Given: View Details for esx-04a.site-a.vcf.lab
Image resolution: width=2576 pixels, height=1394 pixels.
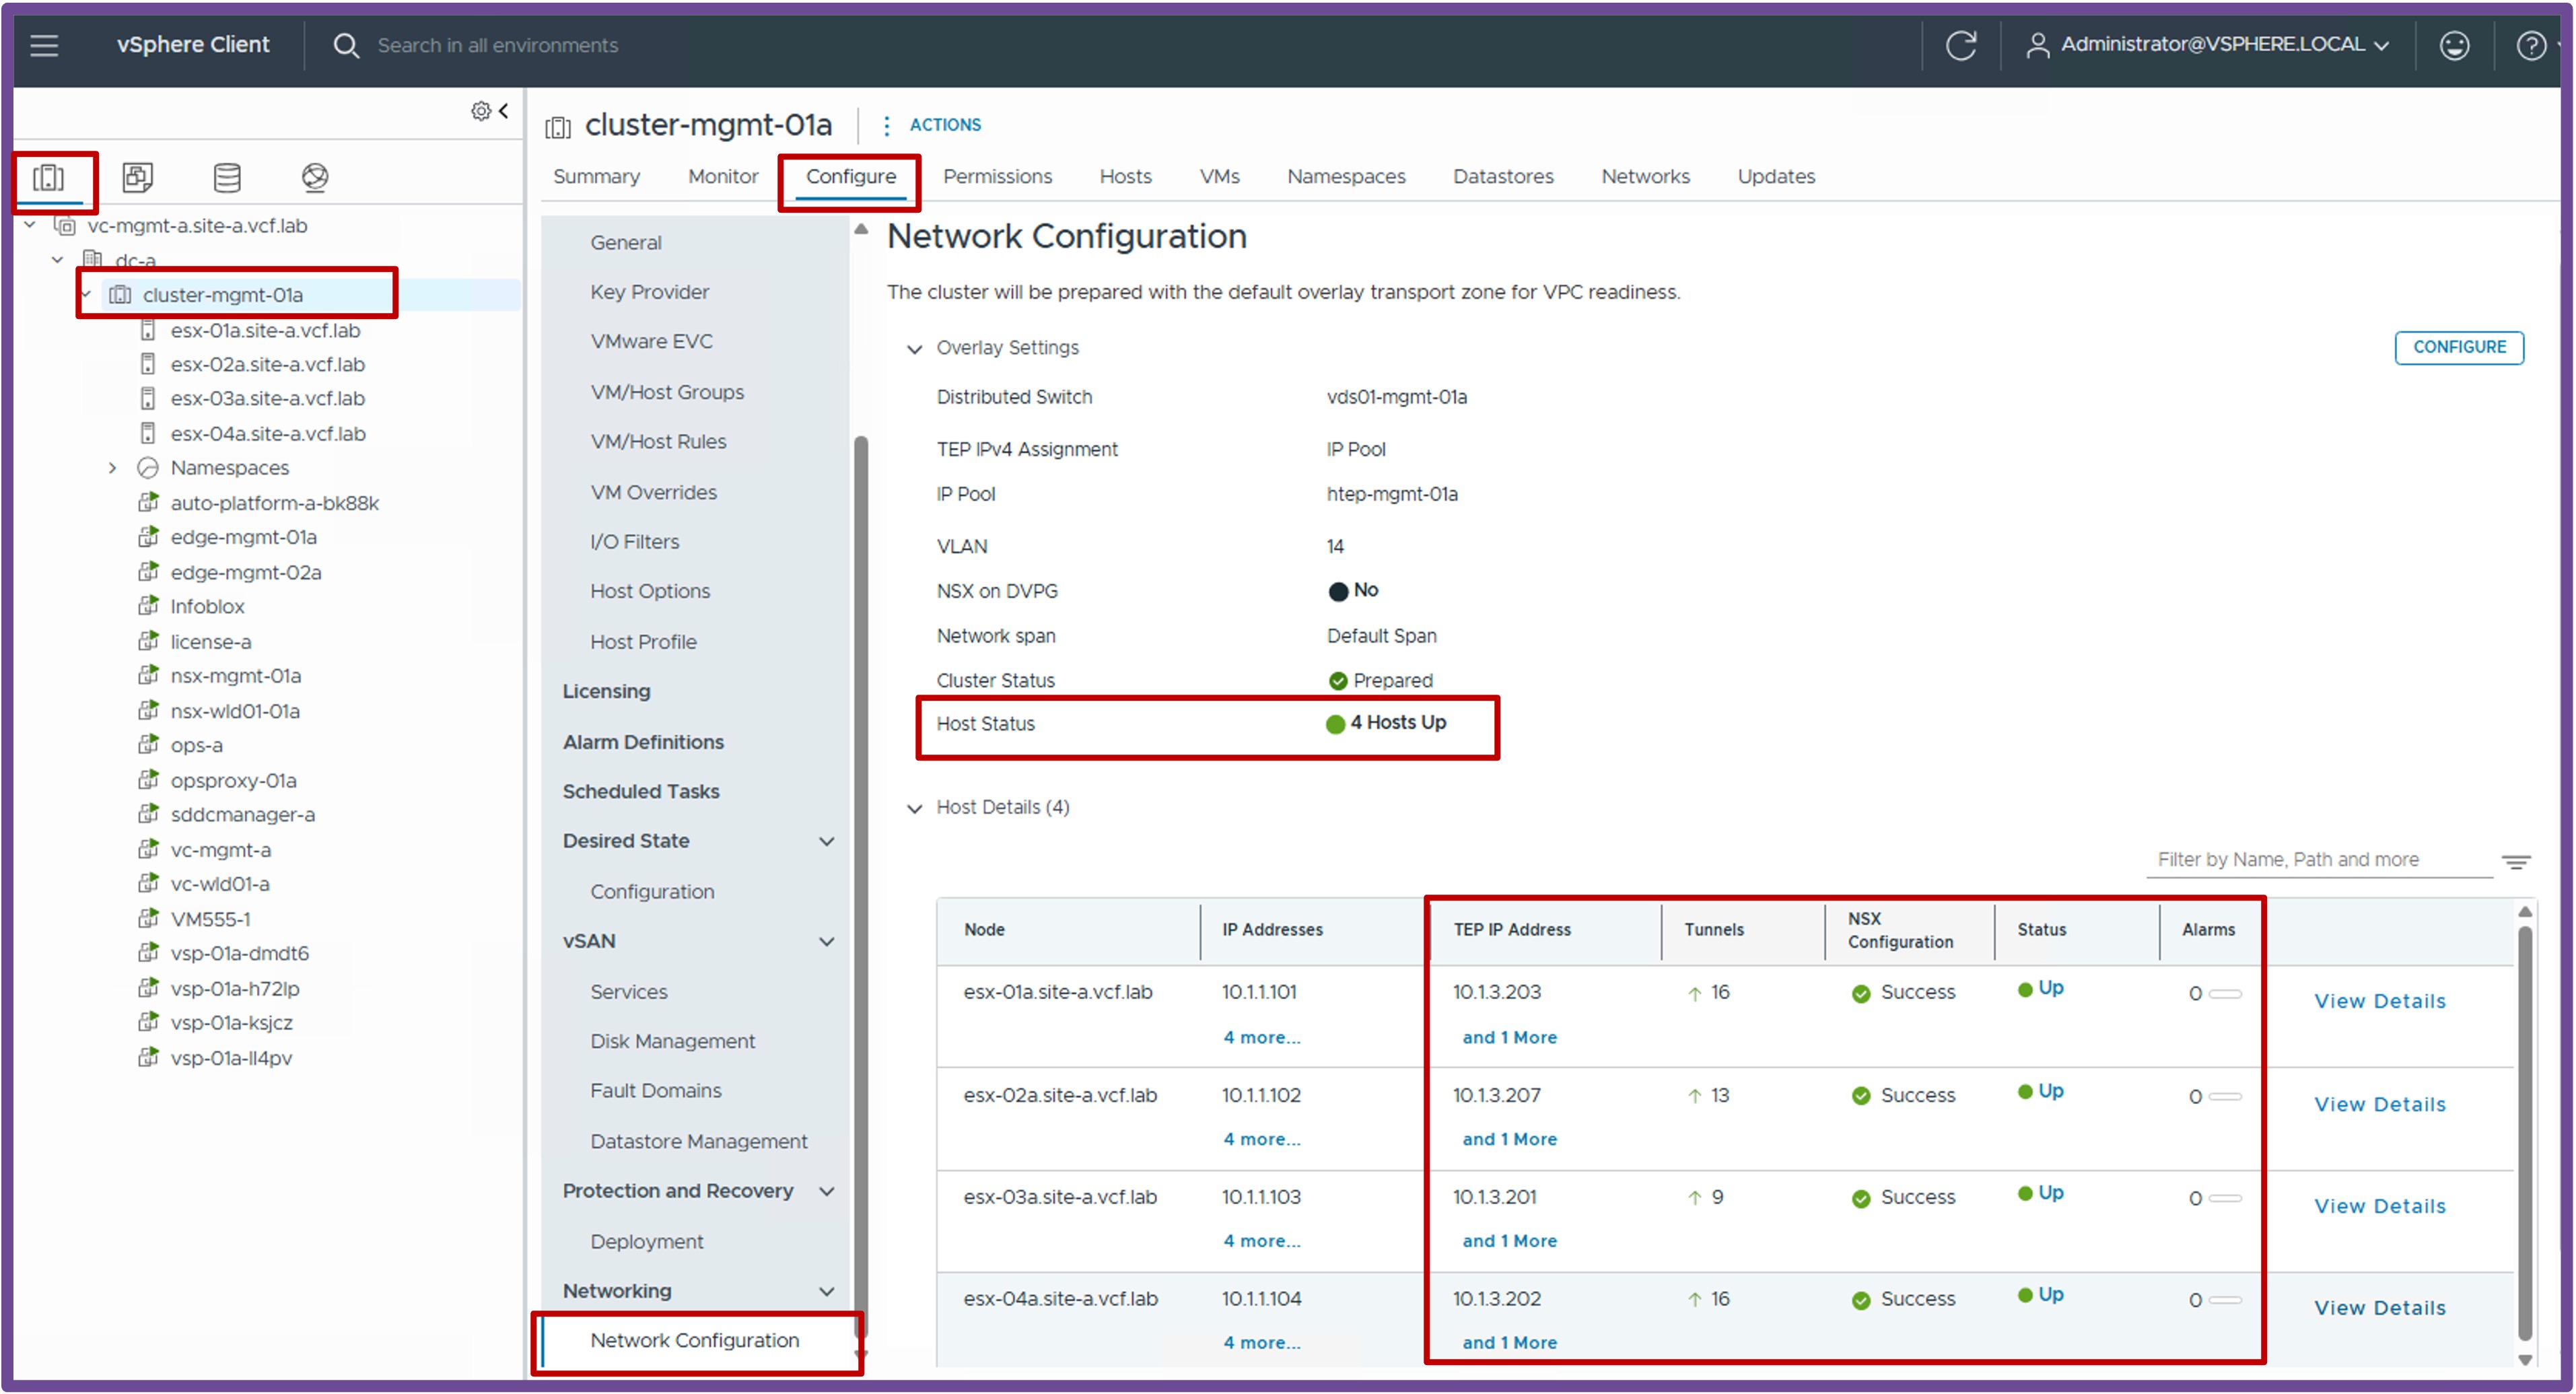Looking at the screenshot, I should click(x=2380, y=1308).
